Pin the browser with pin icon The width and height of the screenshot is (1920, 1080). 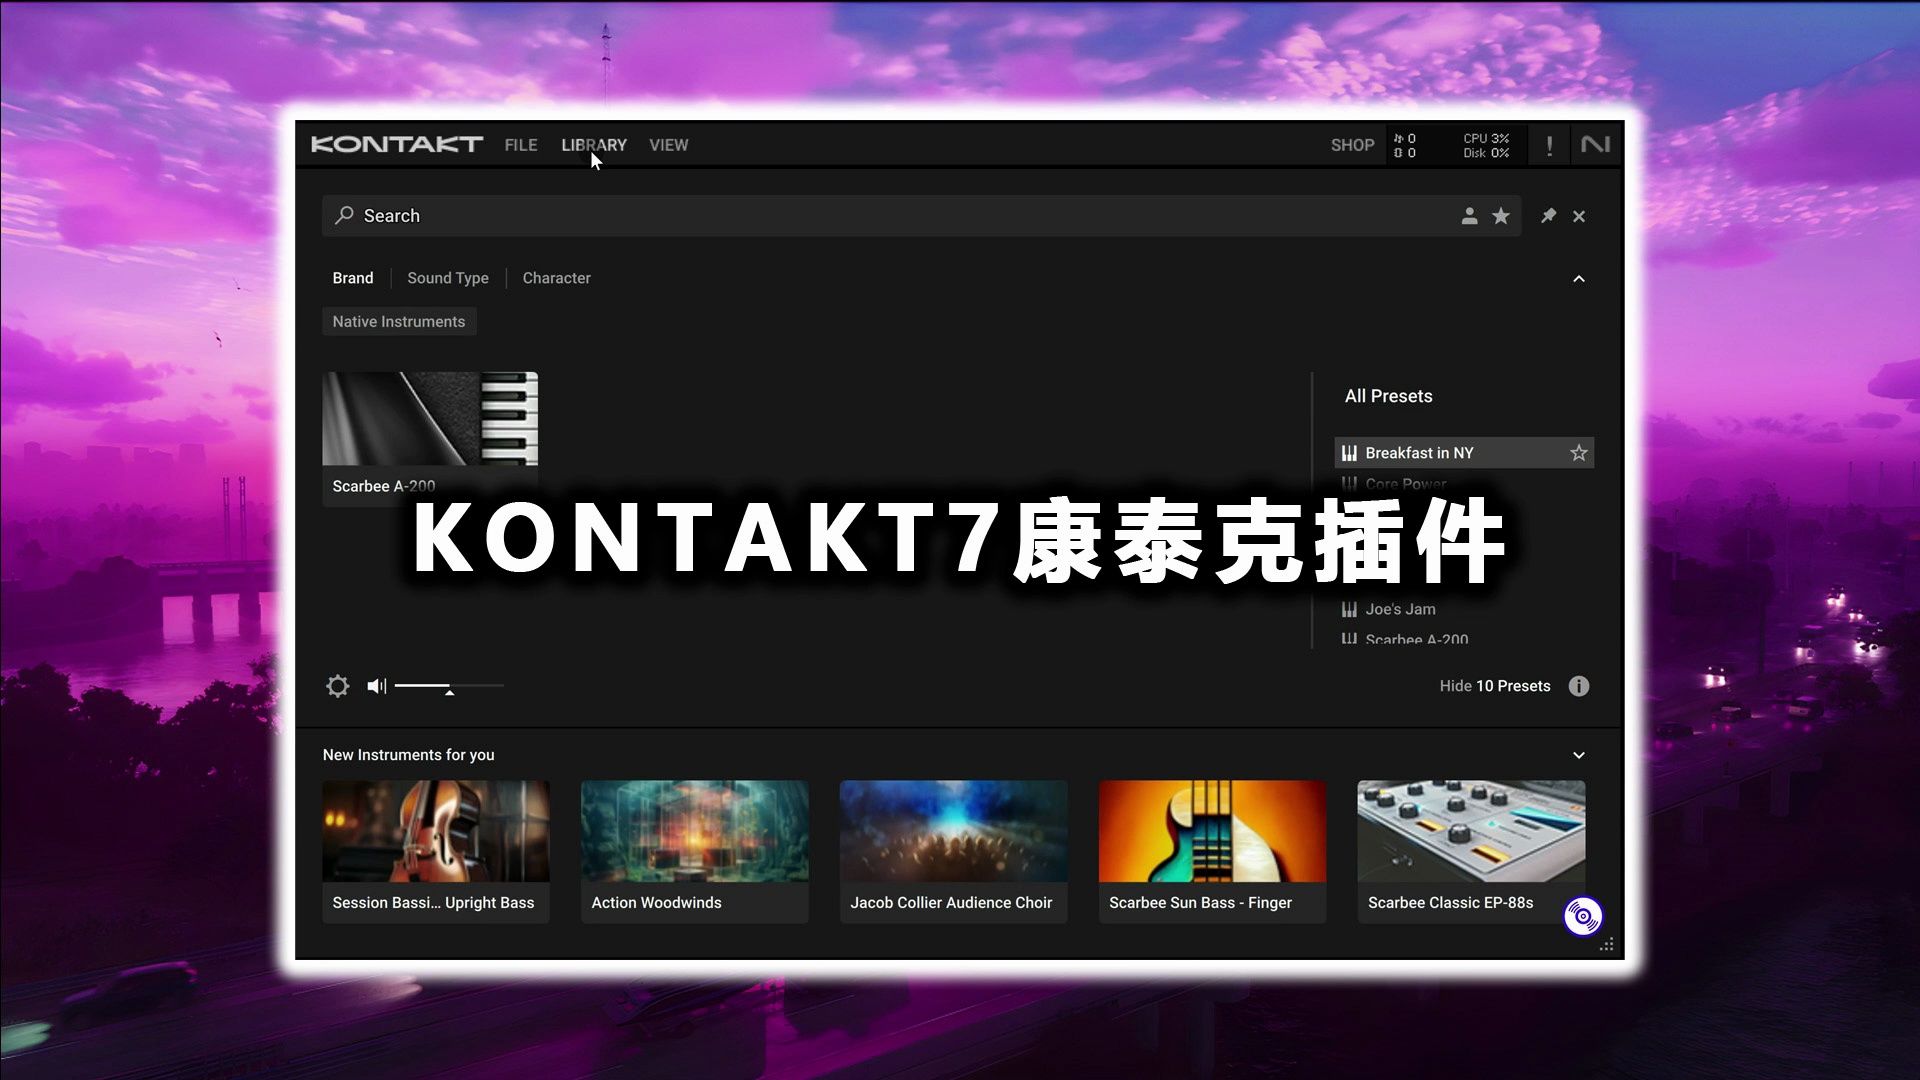coord(1548,216)
